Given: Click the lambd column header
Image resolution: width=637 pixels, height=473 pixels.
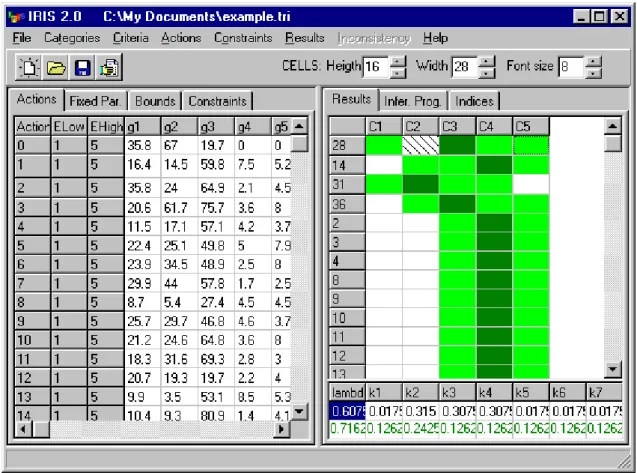Looking at the screenshot, I should [x=347, y=392].
